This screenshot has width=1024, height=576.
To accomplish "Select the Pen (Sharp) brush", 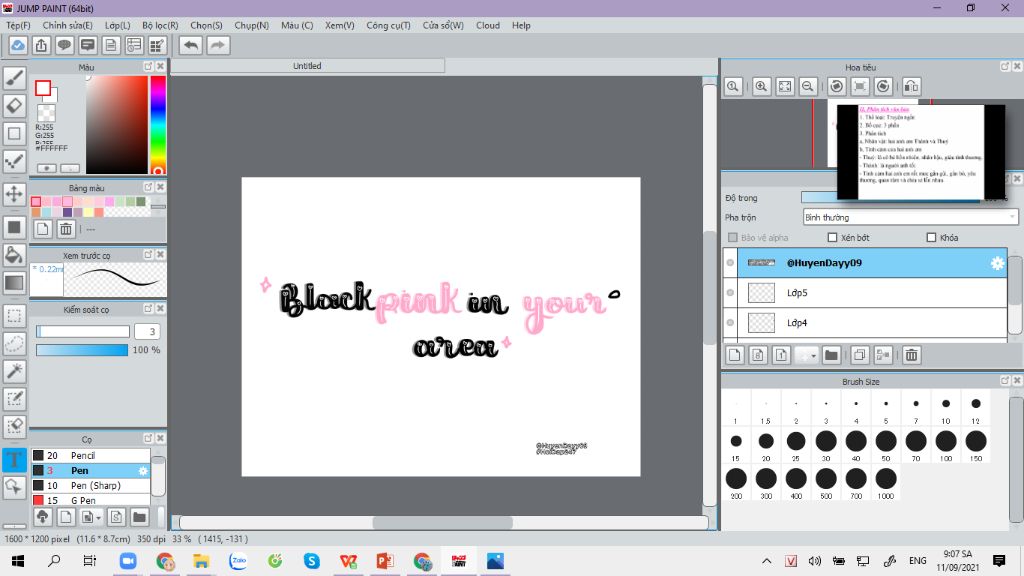I will (91, 485).
